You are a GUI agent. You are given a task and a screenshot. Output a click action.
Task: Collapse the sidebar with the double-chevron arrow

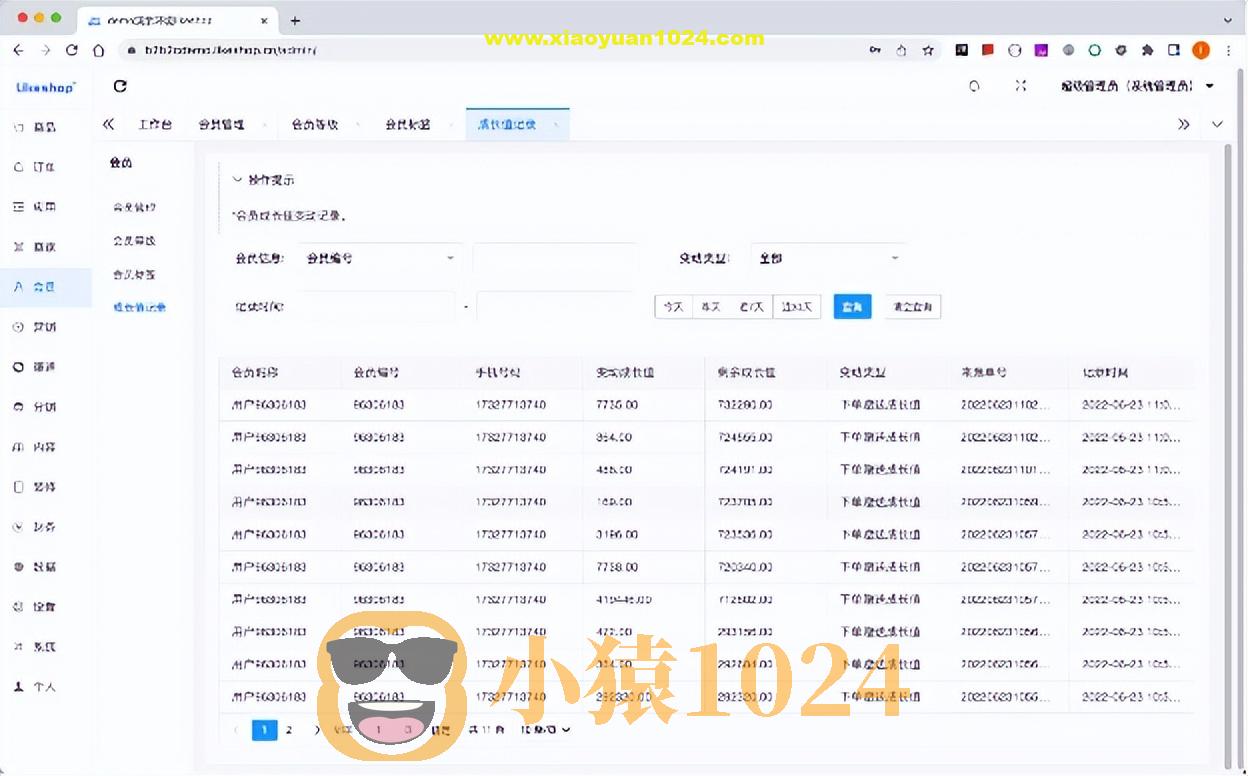108,124
